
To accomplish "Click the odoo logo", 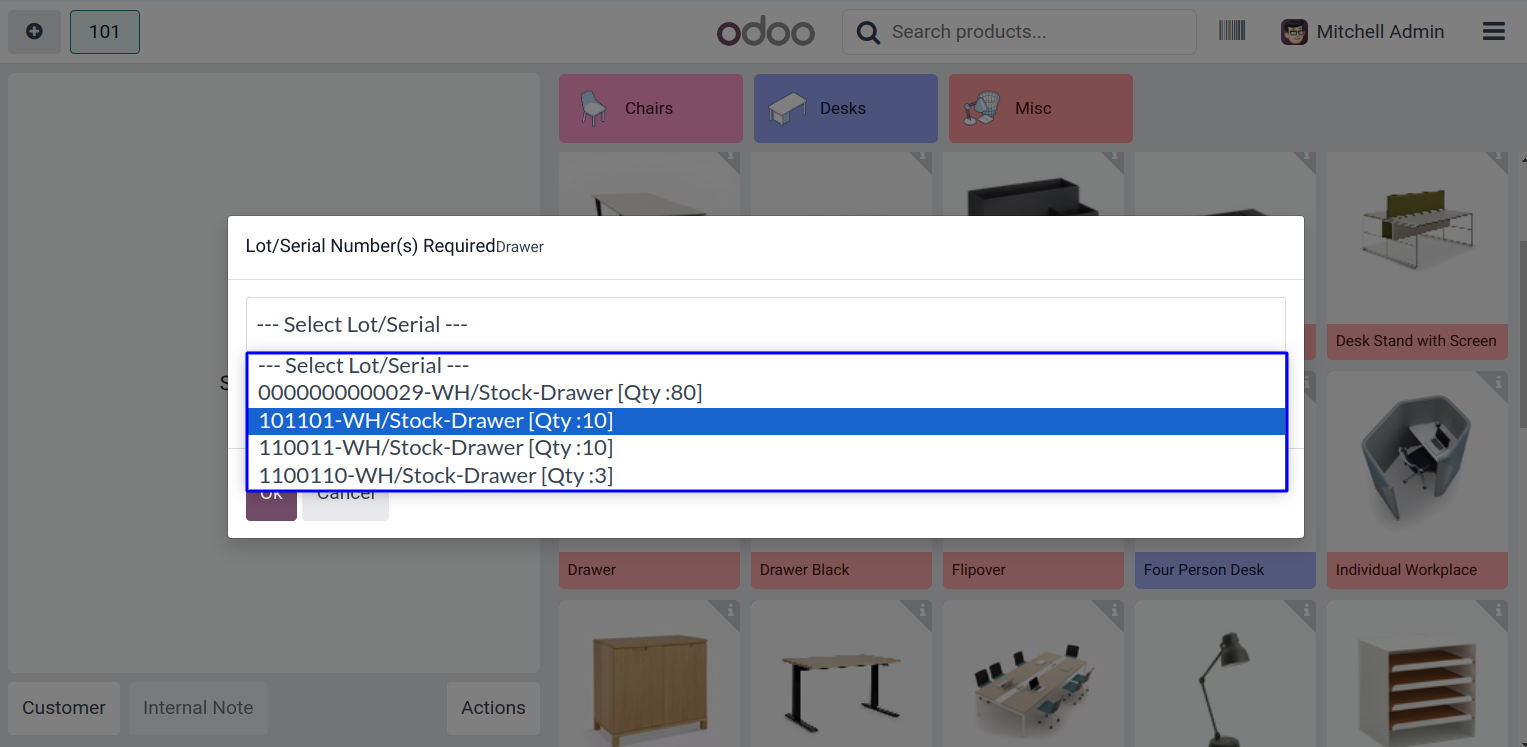I will click(765, 32).
